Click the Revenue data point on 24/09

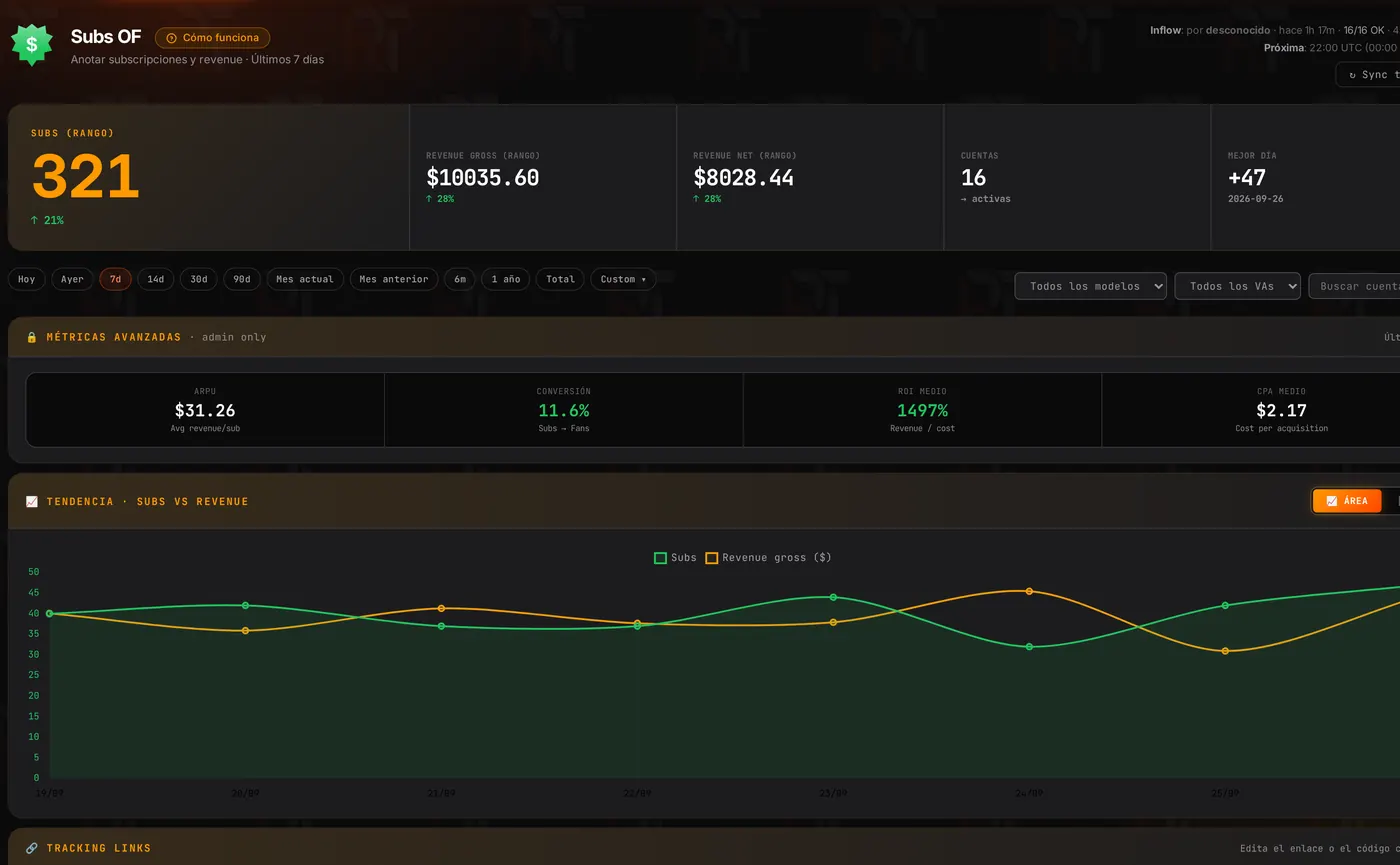pos(1029,591)
